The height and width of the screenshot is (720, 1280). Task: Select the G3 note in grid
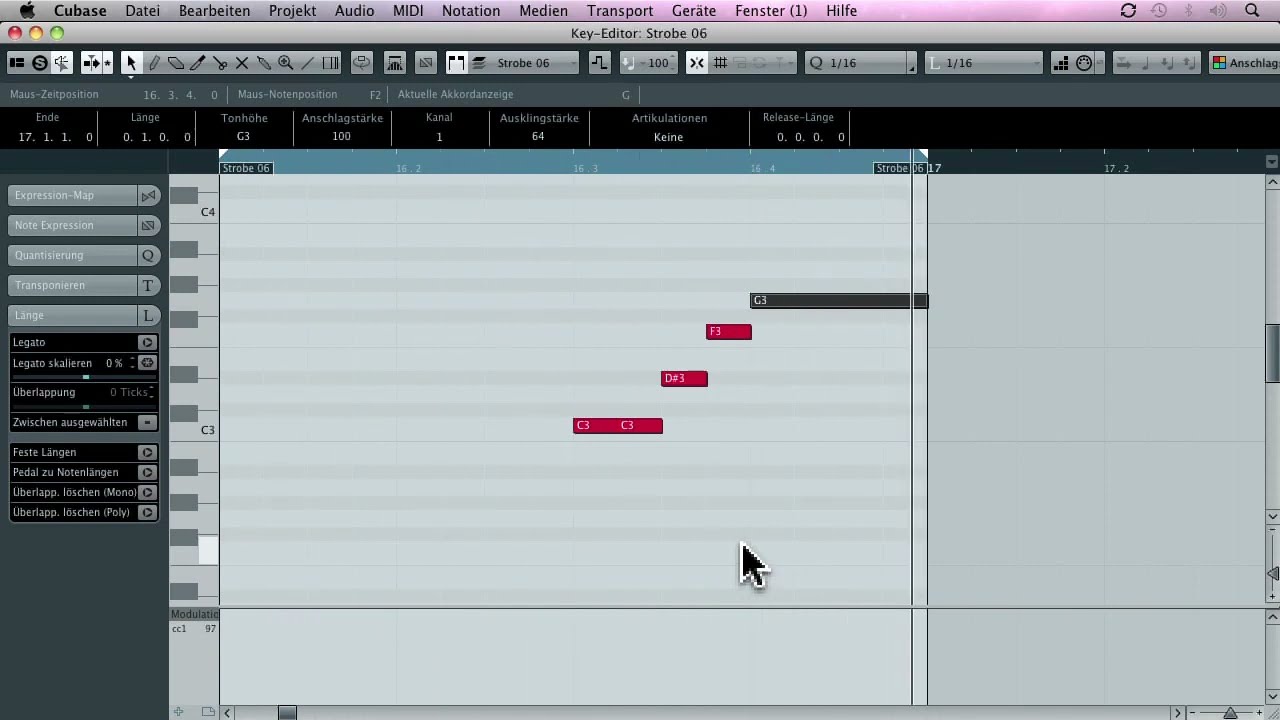(x=839, y=300)
